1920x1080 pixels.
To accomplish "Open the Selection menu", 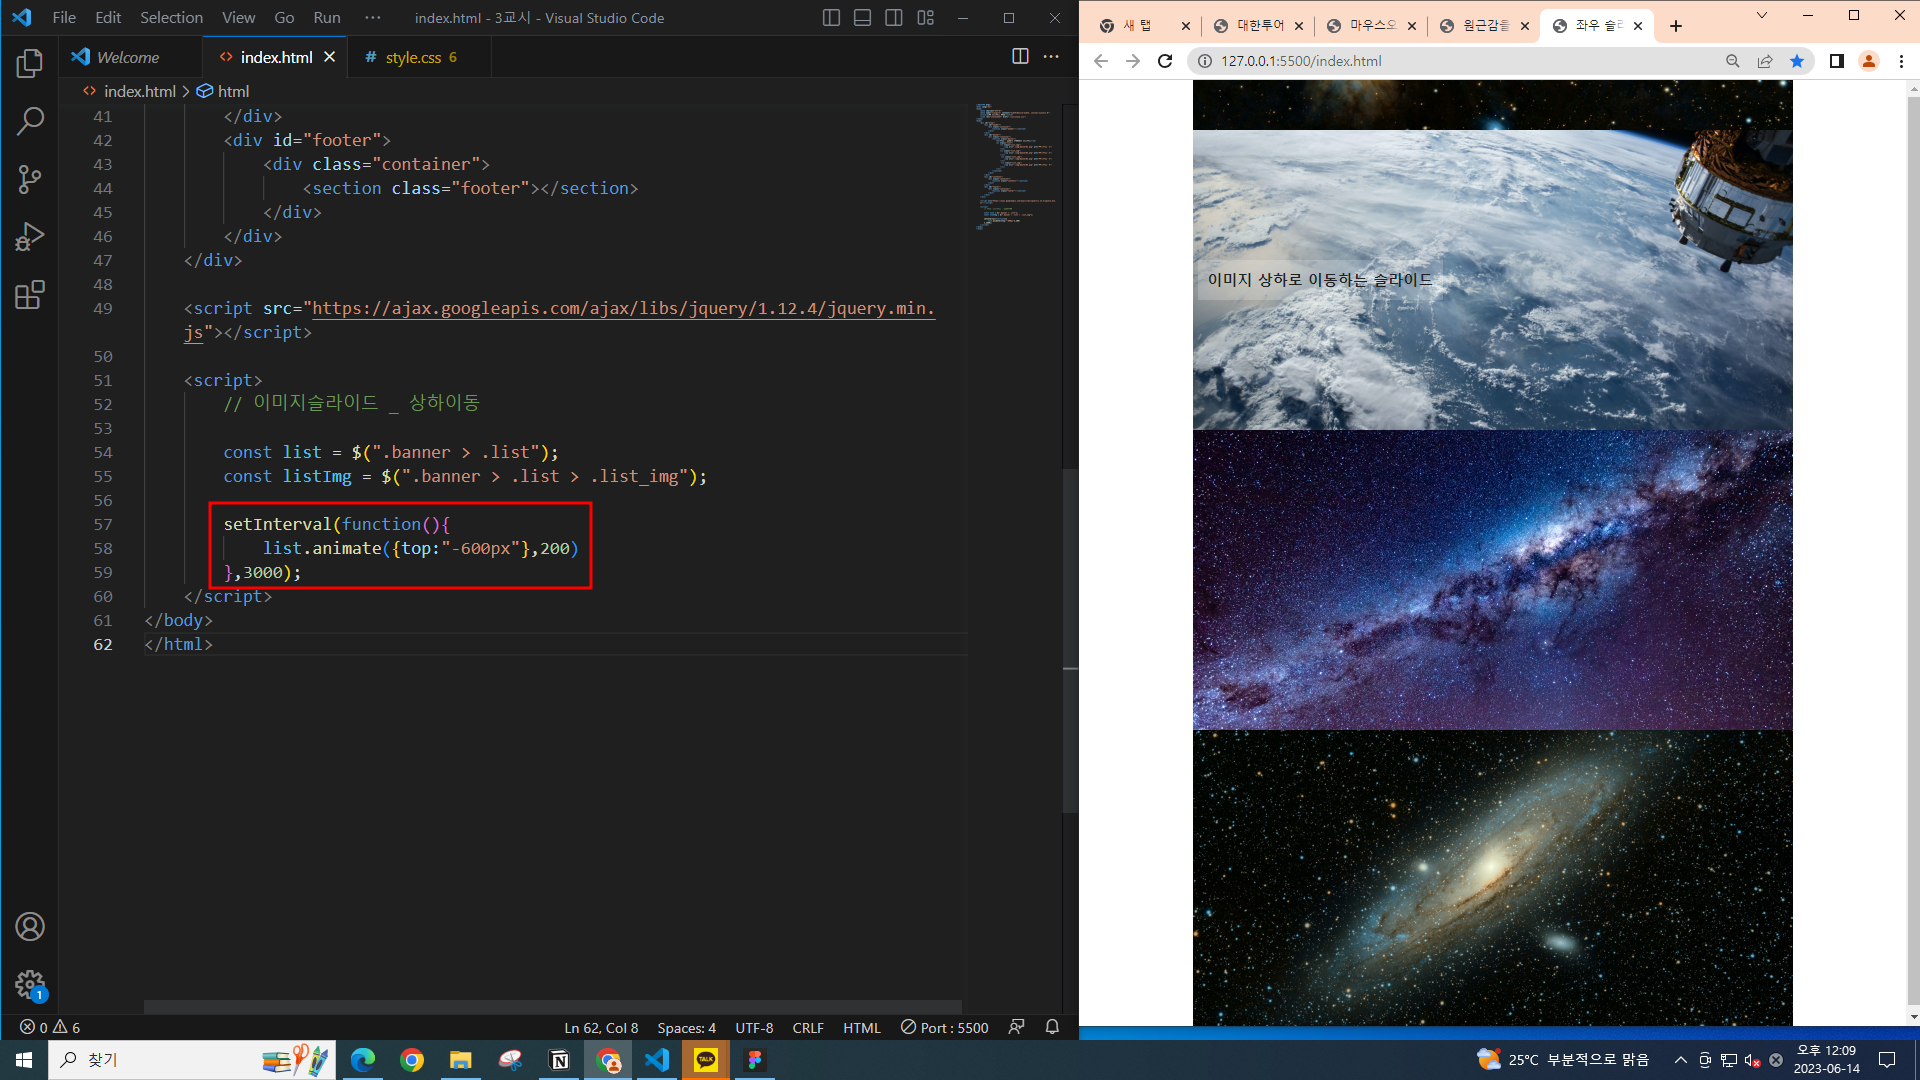I will click(171, 18).
